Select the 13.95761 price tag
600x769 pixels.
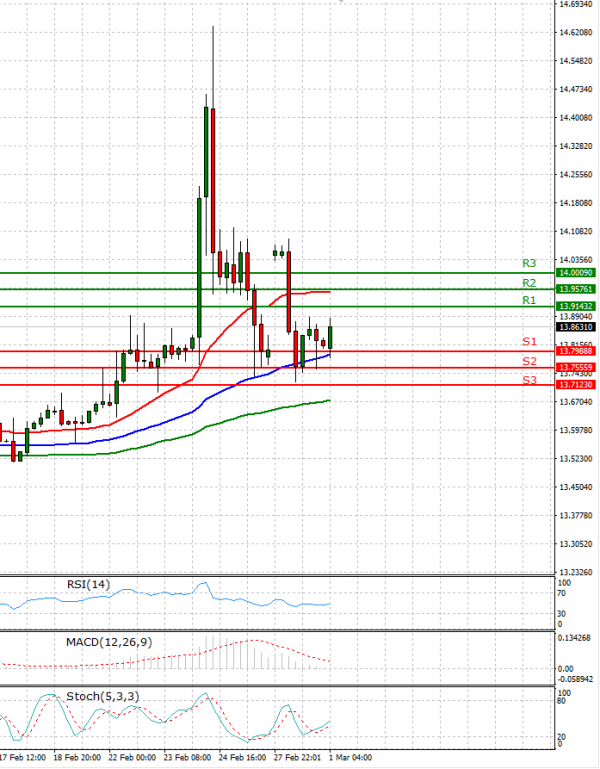[575, 289]
